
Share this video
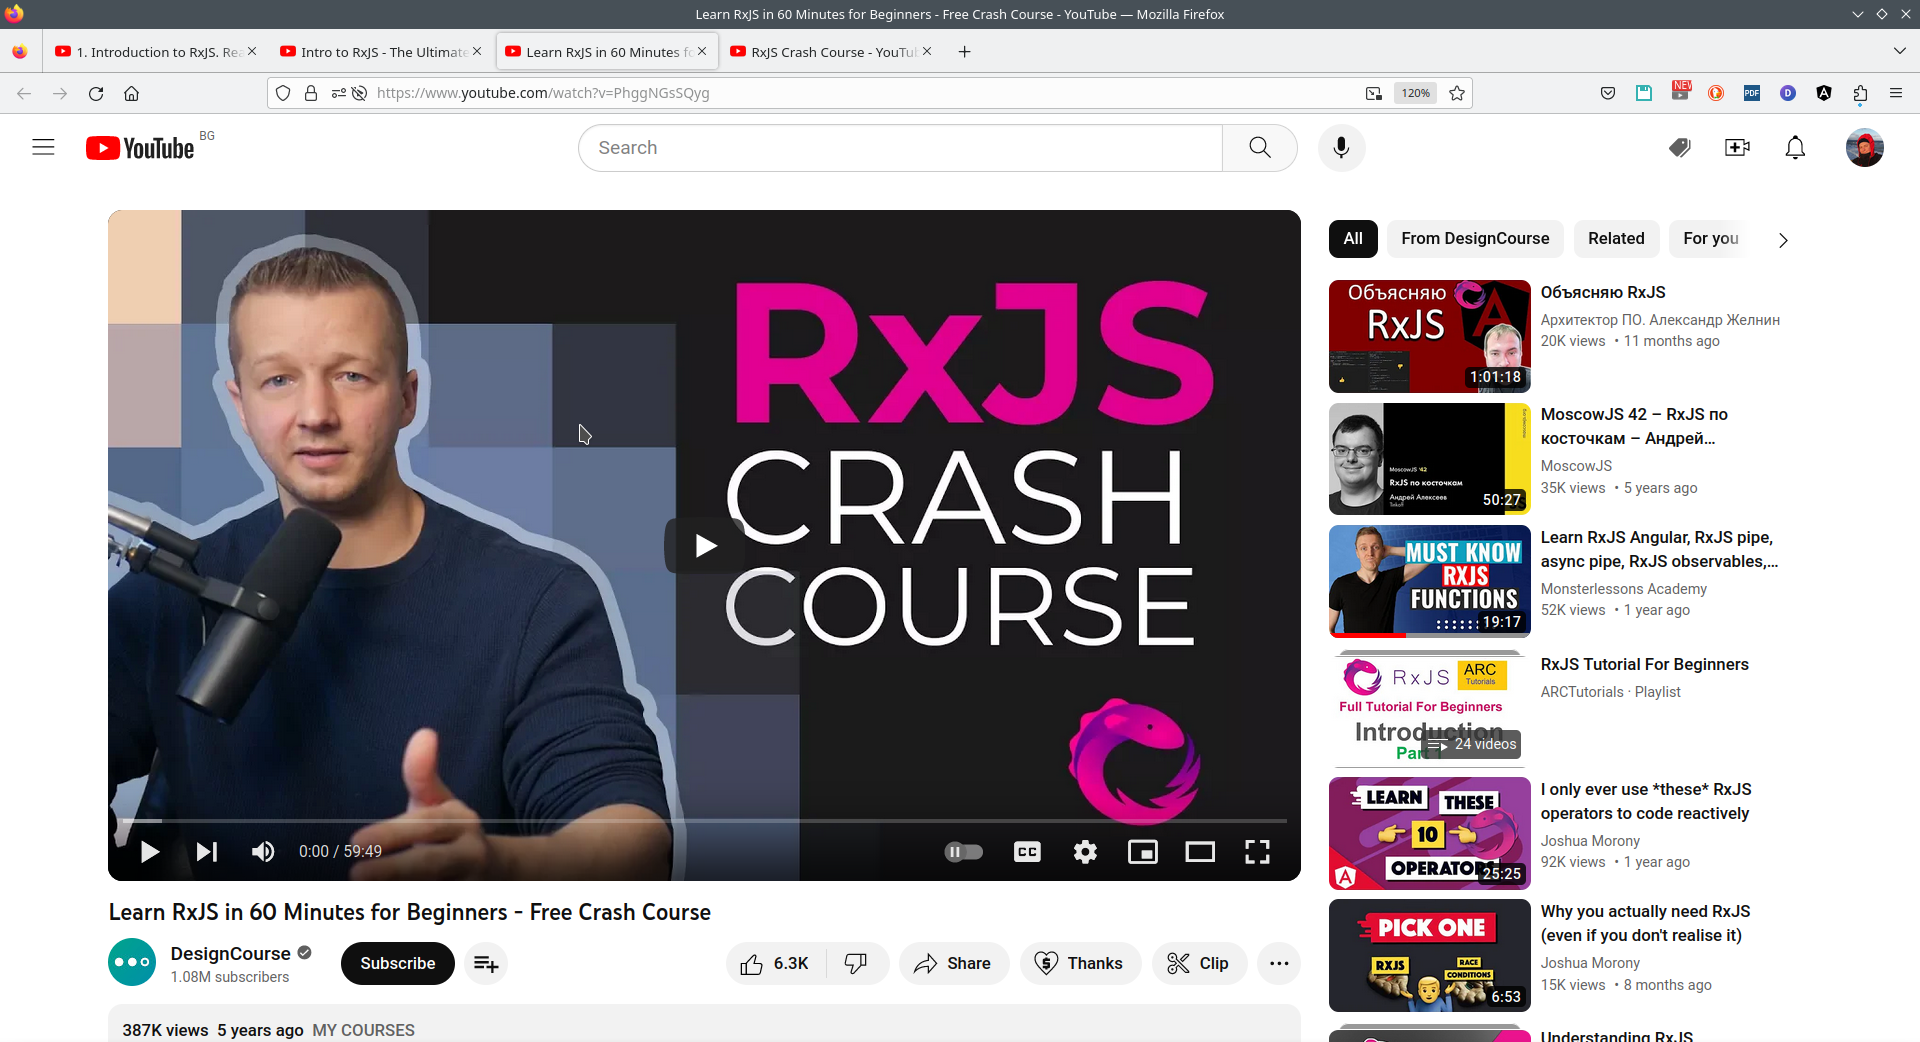[x=953, y=963]
